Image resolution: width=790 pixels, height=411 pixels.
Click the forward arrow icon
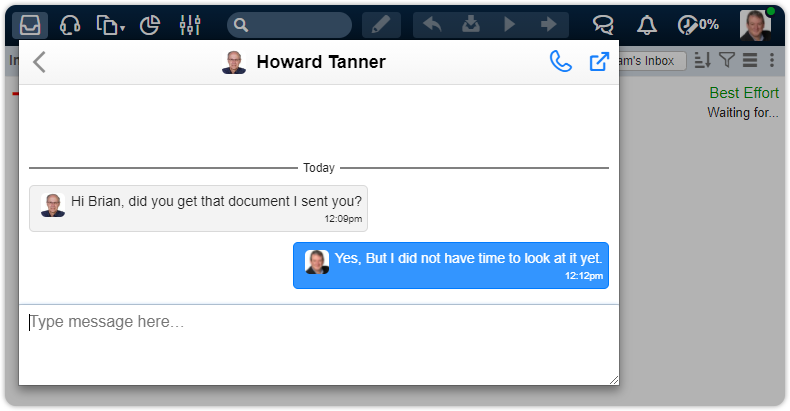pos(548,24)
